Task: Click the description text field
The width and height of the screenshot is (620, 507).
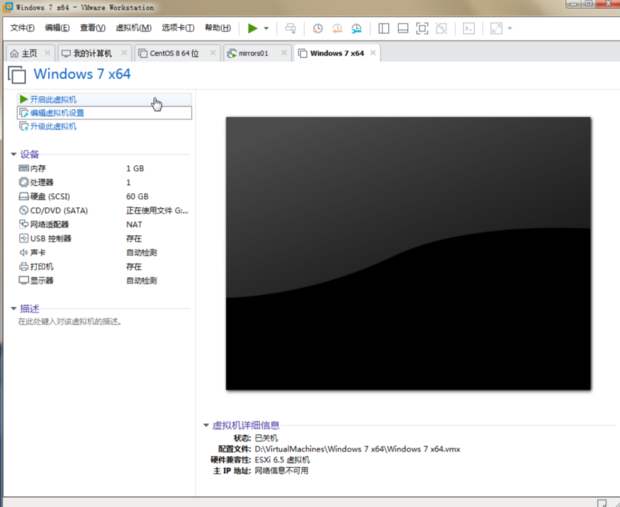Action: 70,322
